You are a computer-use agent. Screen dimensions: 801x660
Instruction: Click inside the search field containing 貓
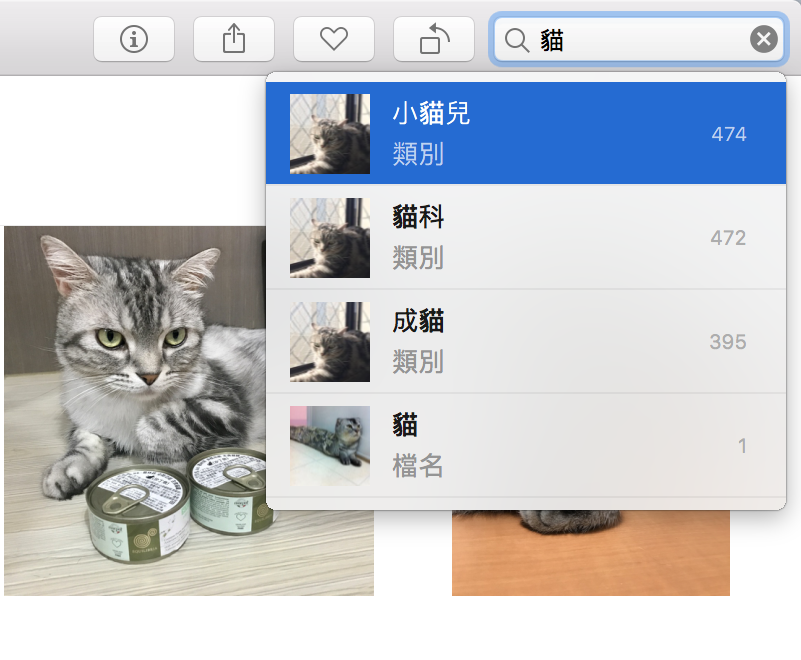(640, 40)
